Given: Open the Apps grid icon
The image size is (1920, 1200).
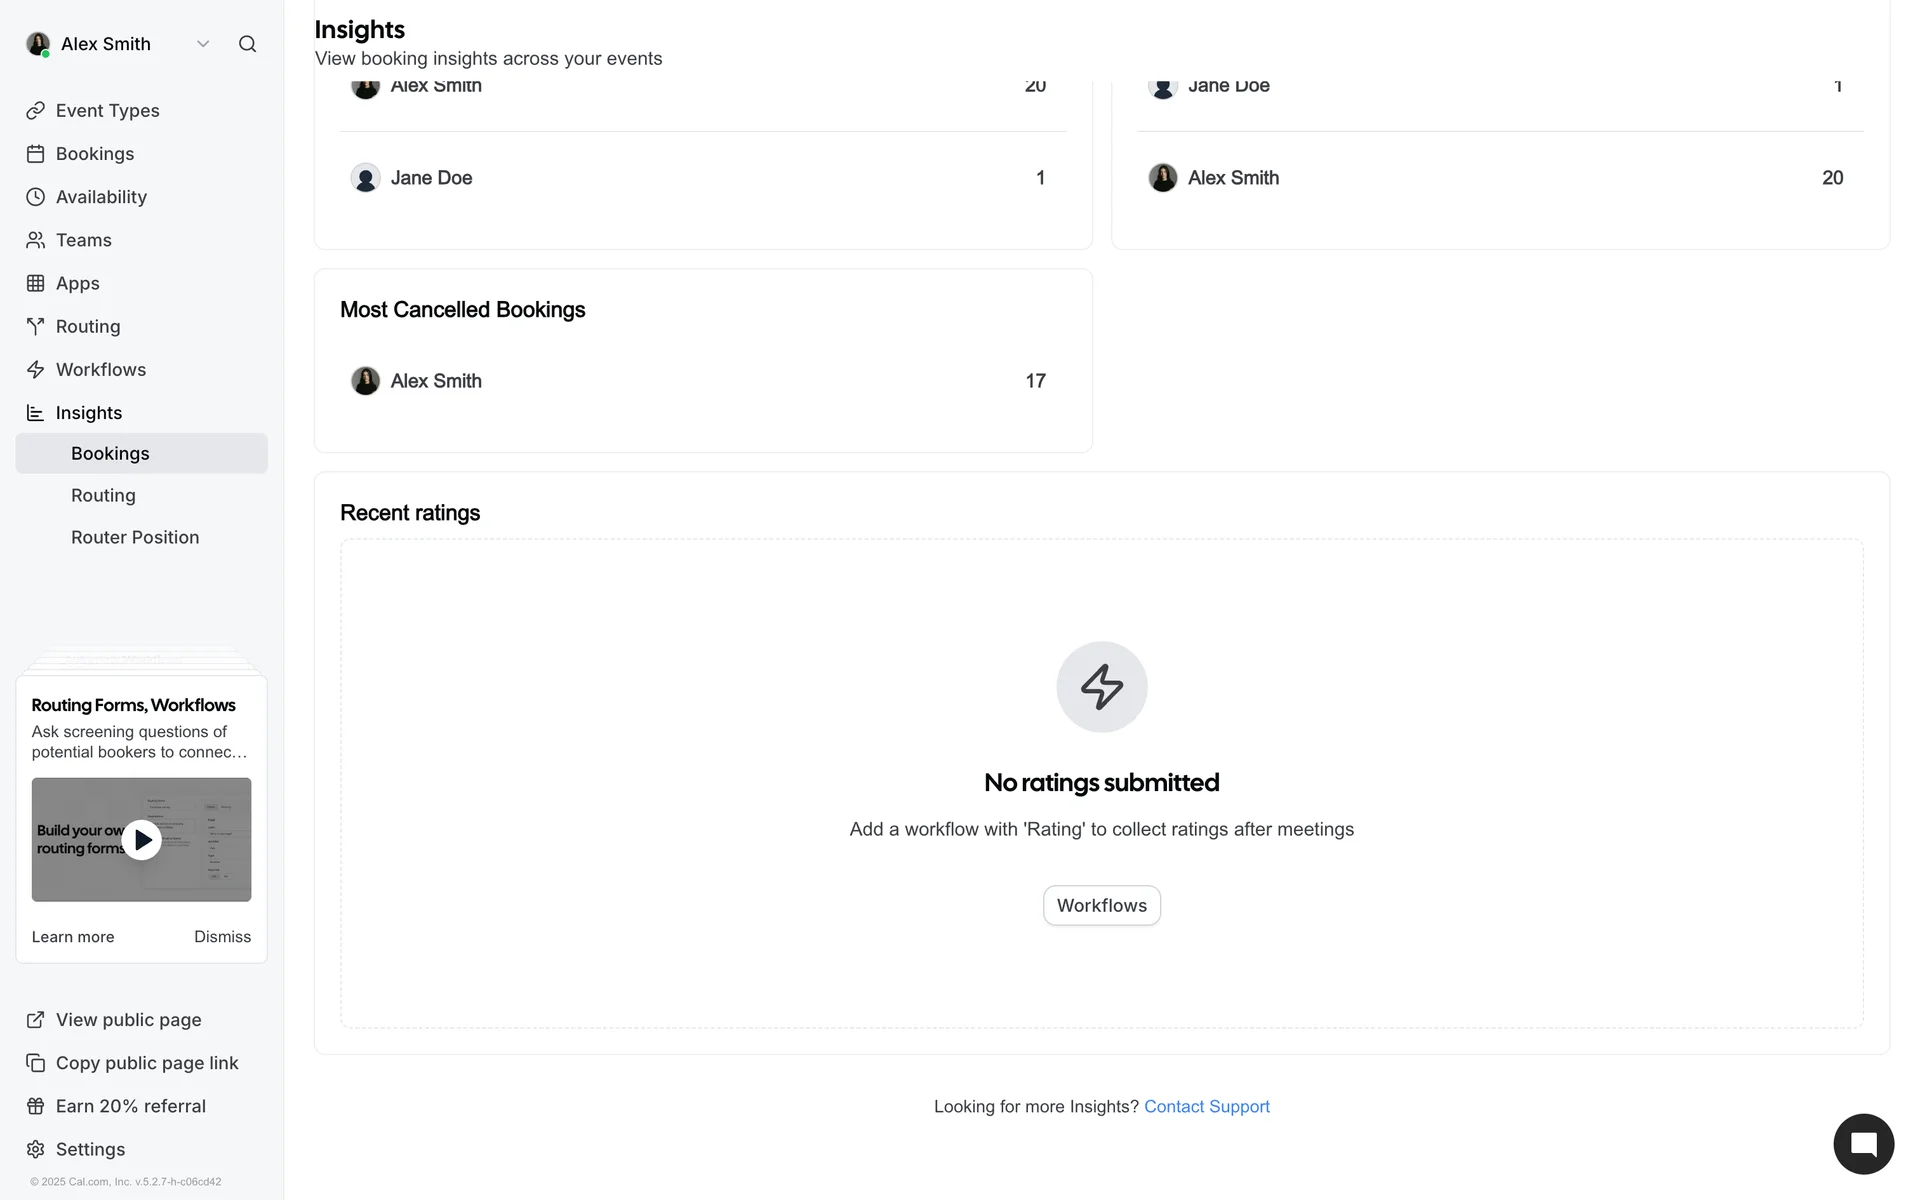Looking at the screenshot, I should click(36, 283).
